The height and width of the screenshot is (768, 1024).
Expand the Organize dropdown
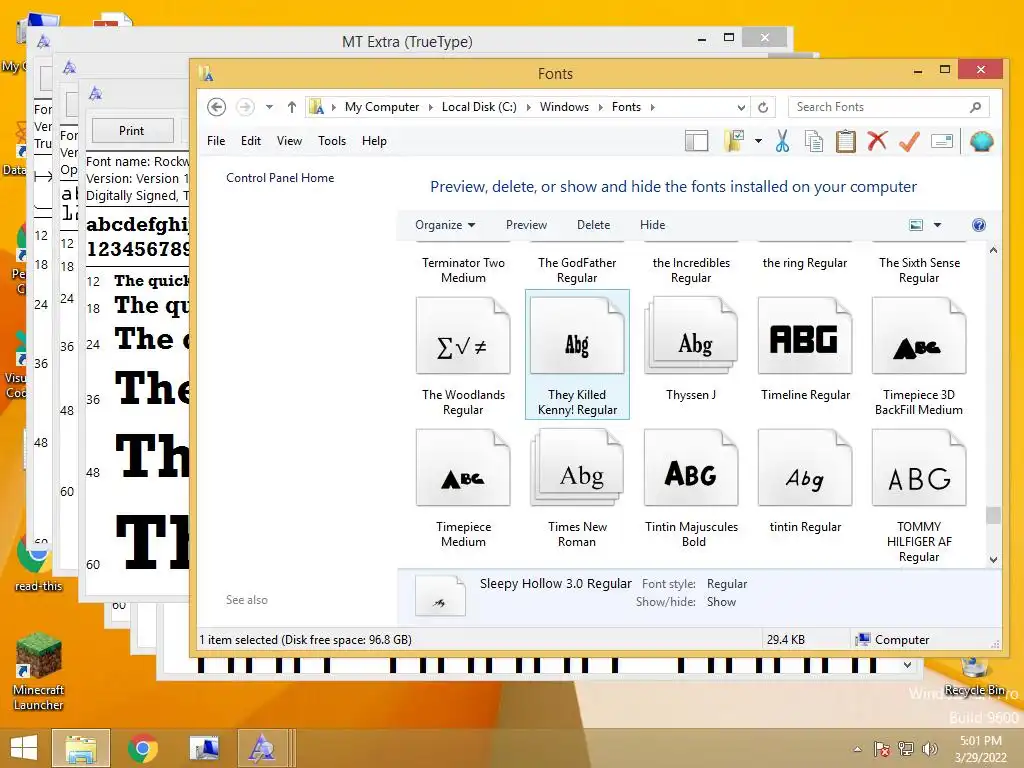coord(445,225)
